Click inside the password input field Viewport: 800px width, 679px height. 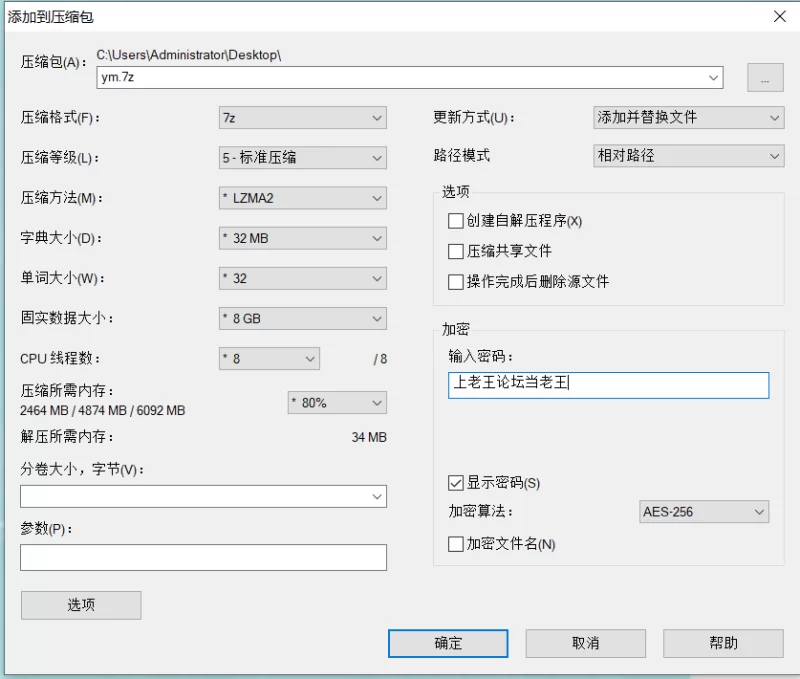(x=610, y=385)
